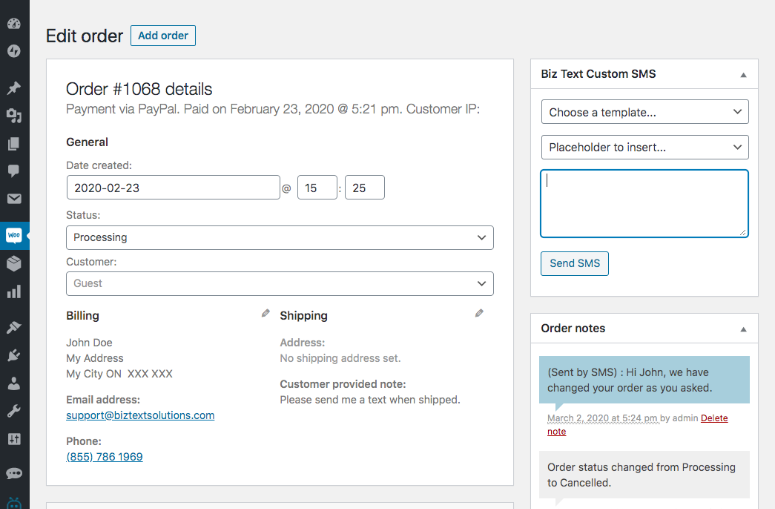Open Products box icon
775x509 pixels.
click(x=14, y=263)
